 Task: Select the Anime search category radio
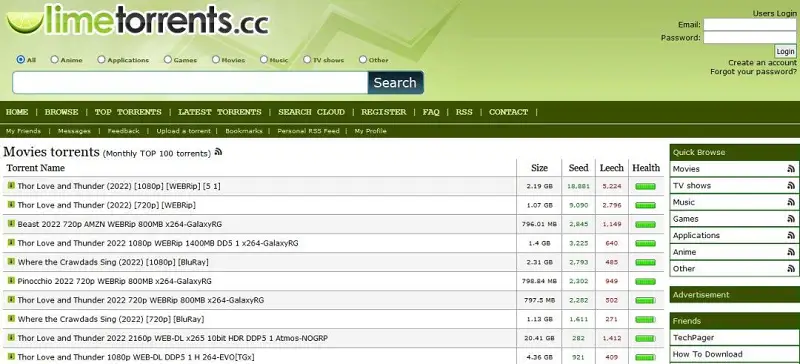click(x=55, y=59)
